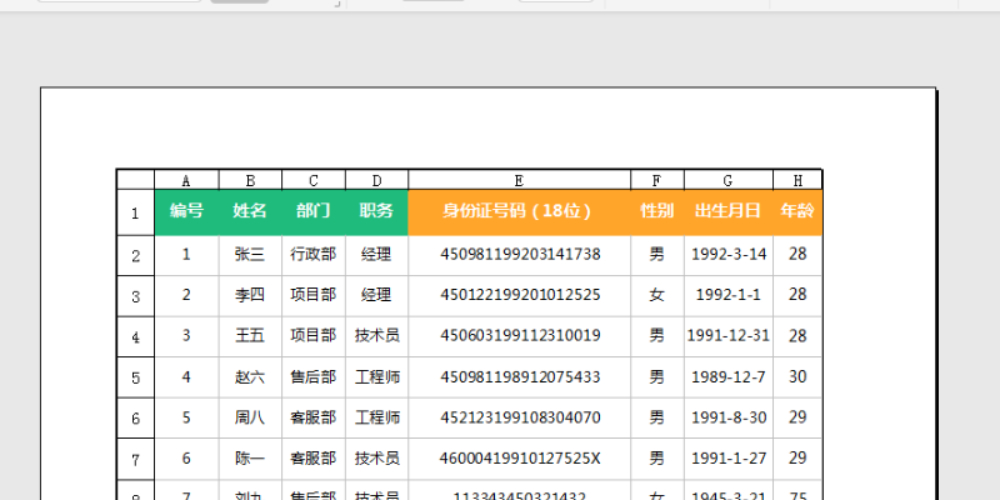Select birth date 1991-12-31
Image resolution: width=1000 pixels, height=500 pixels.
click(728, 336)
